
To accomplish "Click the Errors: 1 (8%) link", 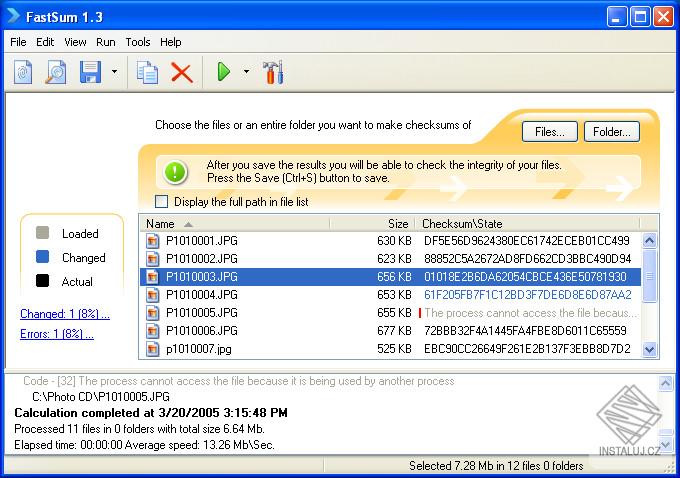I will tap(57, 334).
